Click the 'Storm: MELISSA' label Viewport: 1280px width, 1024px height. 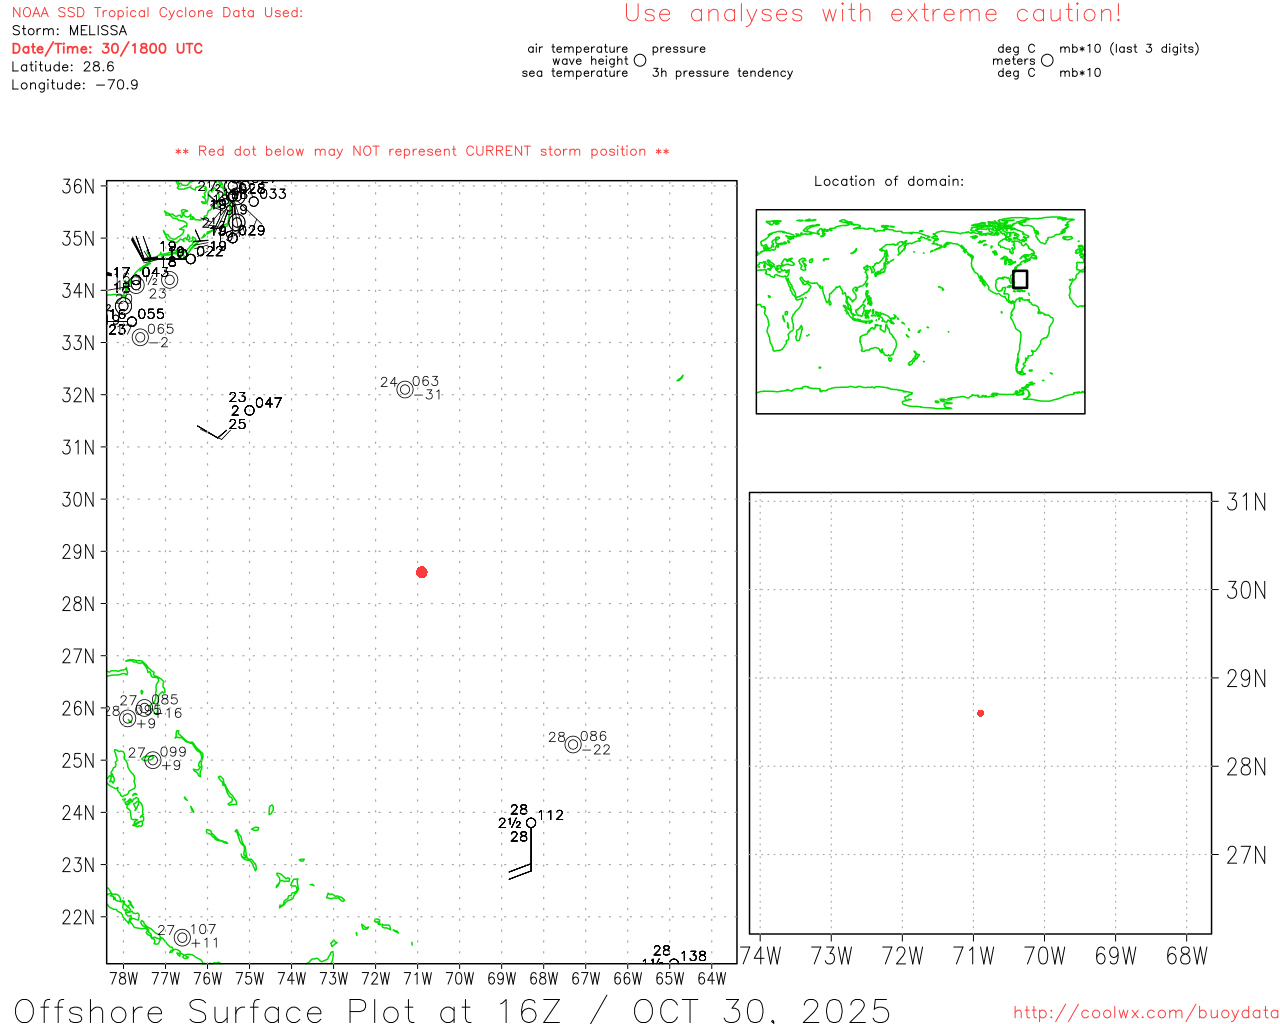69,31
